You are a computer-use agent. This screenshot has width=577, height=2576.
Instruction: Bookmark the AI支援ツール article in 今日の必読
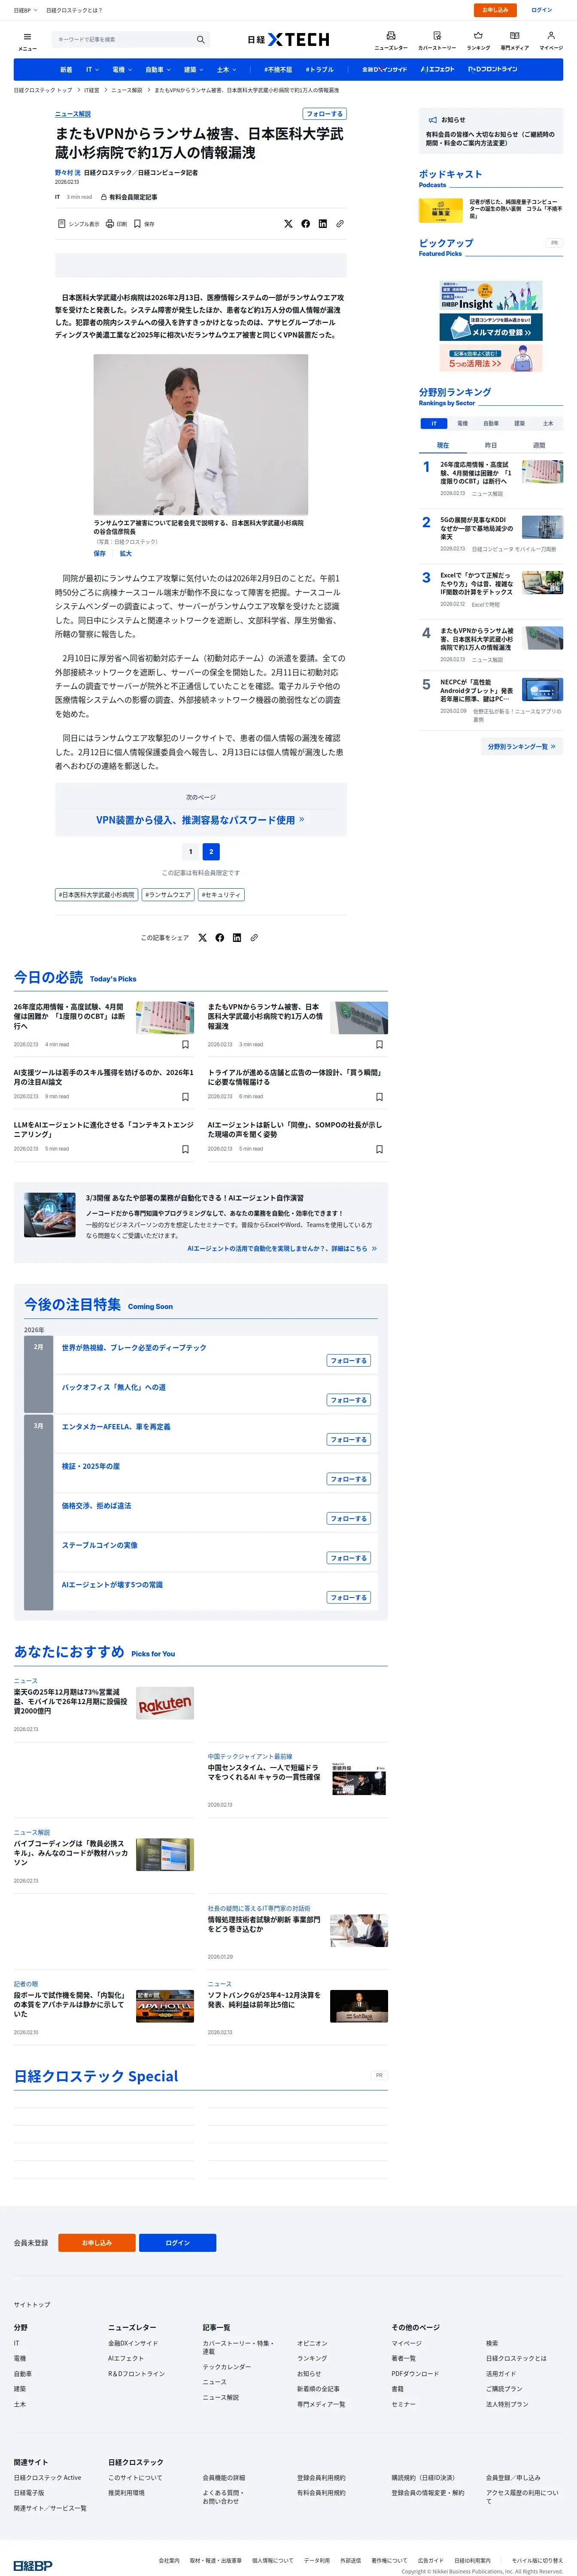point(185,1096)
